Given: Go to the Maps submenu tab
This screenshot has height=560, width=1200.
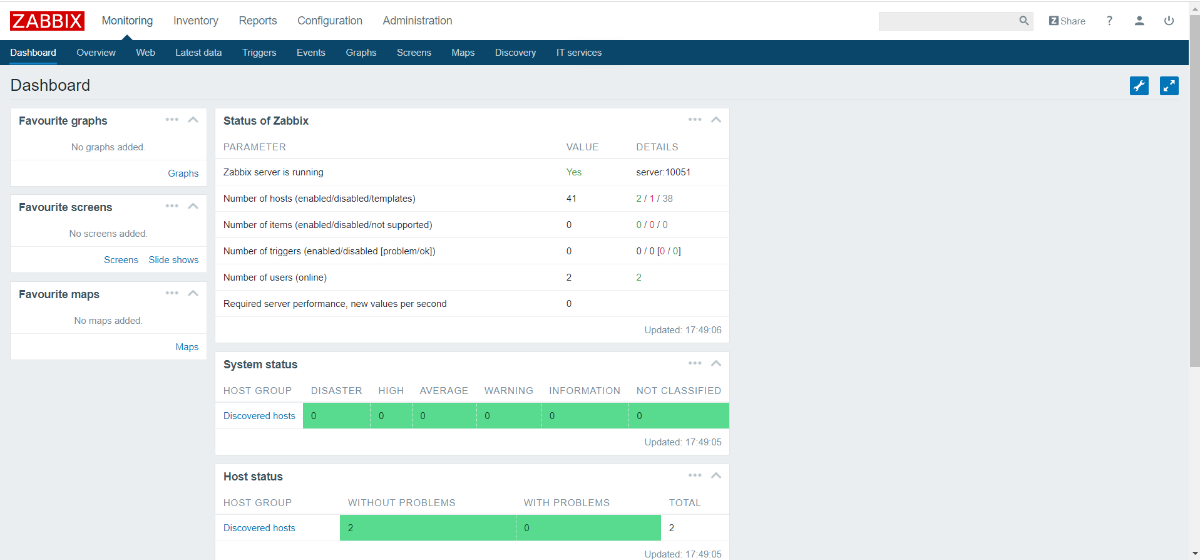Looking at the screenshot, I should 463,53.
